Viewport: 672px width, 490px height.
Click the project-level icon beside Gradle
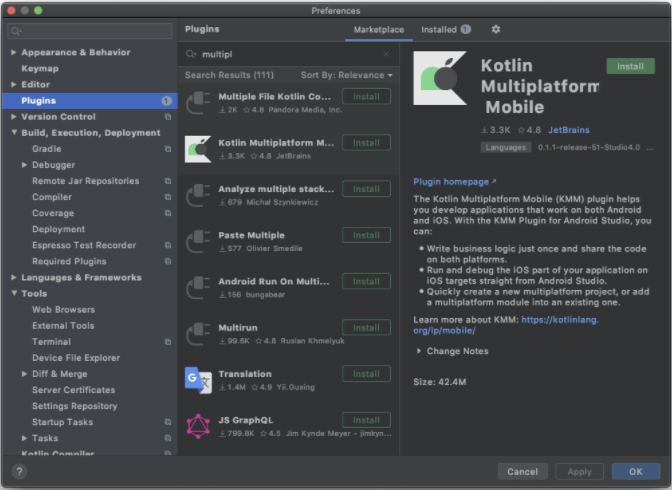pos(168,149)
